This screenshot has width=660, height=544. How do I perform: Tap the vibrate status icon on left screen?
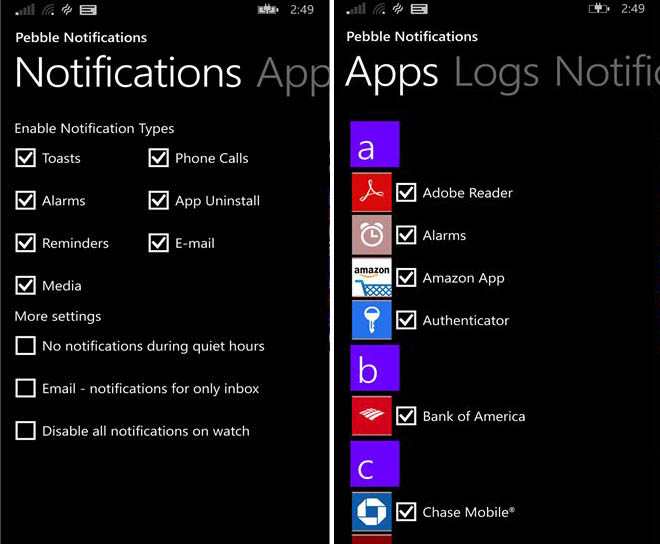[67, 10]
